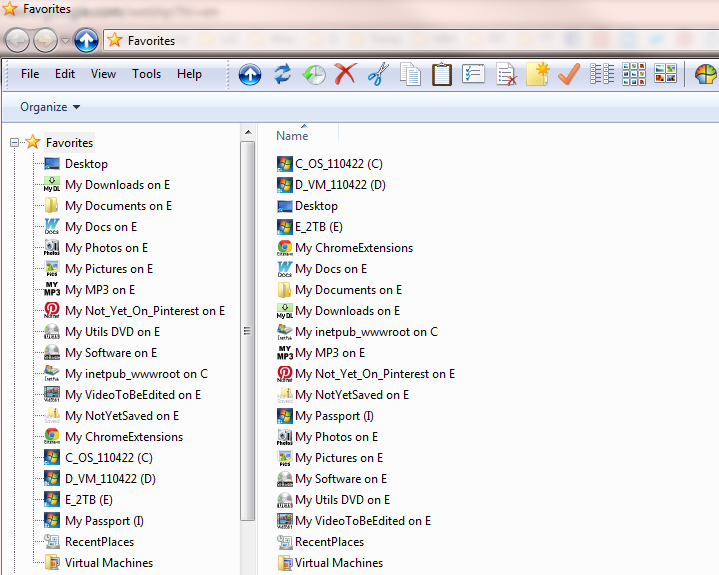
Task: Click the Copy pages toolbar icon
Action: click(x=410, y=74)
